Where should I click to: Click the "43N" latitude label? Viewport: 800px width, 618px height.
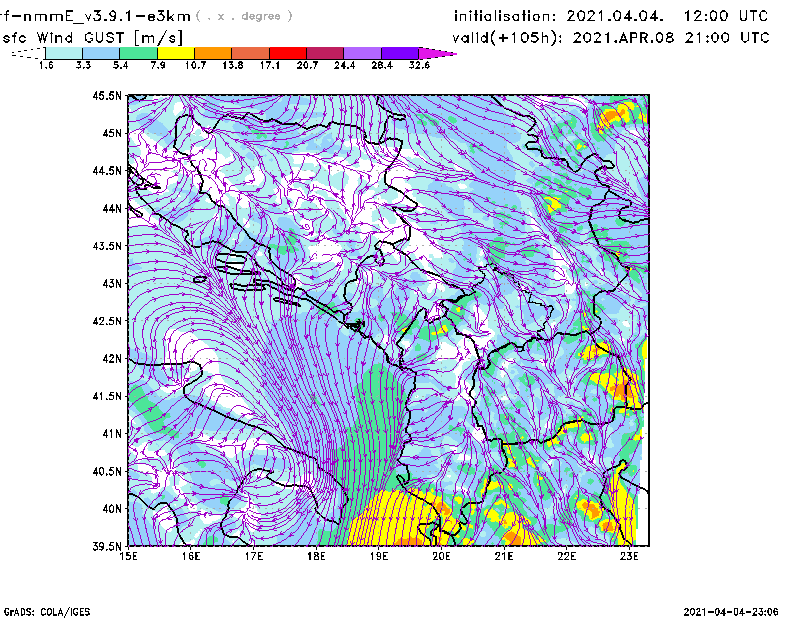112,283
